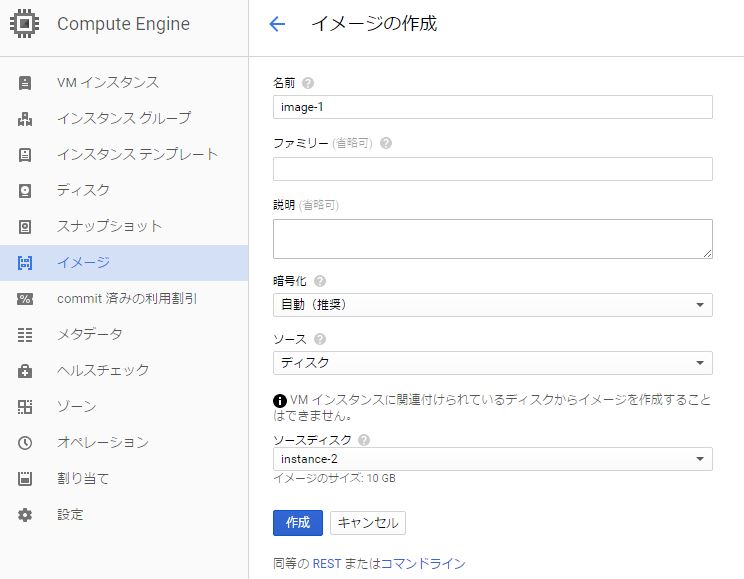Screen dimensions: 744x579
Task: Open the コマンドライン link
Action: tap(423, 564)
